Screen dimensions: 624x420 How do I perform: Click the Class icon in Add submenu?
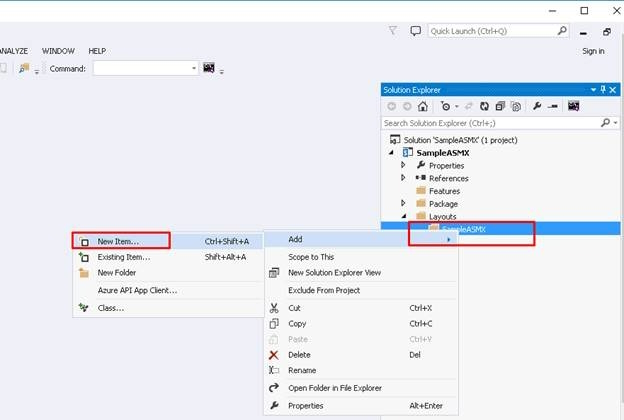[83, 307]
